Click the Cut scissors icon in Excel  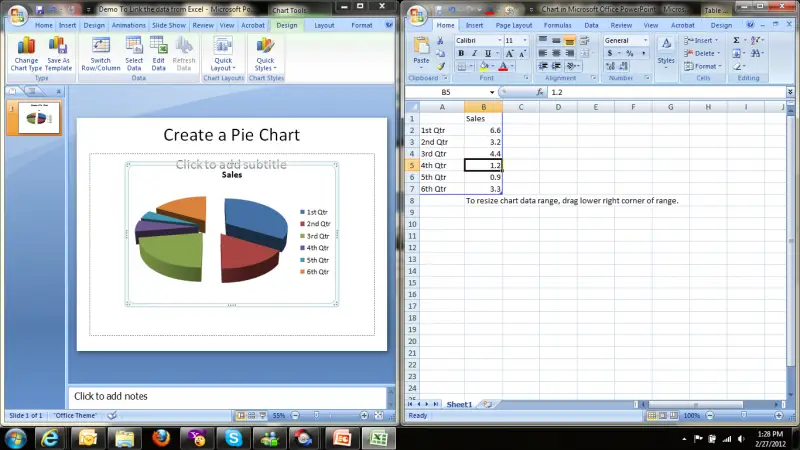(441, 41)
